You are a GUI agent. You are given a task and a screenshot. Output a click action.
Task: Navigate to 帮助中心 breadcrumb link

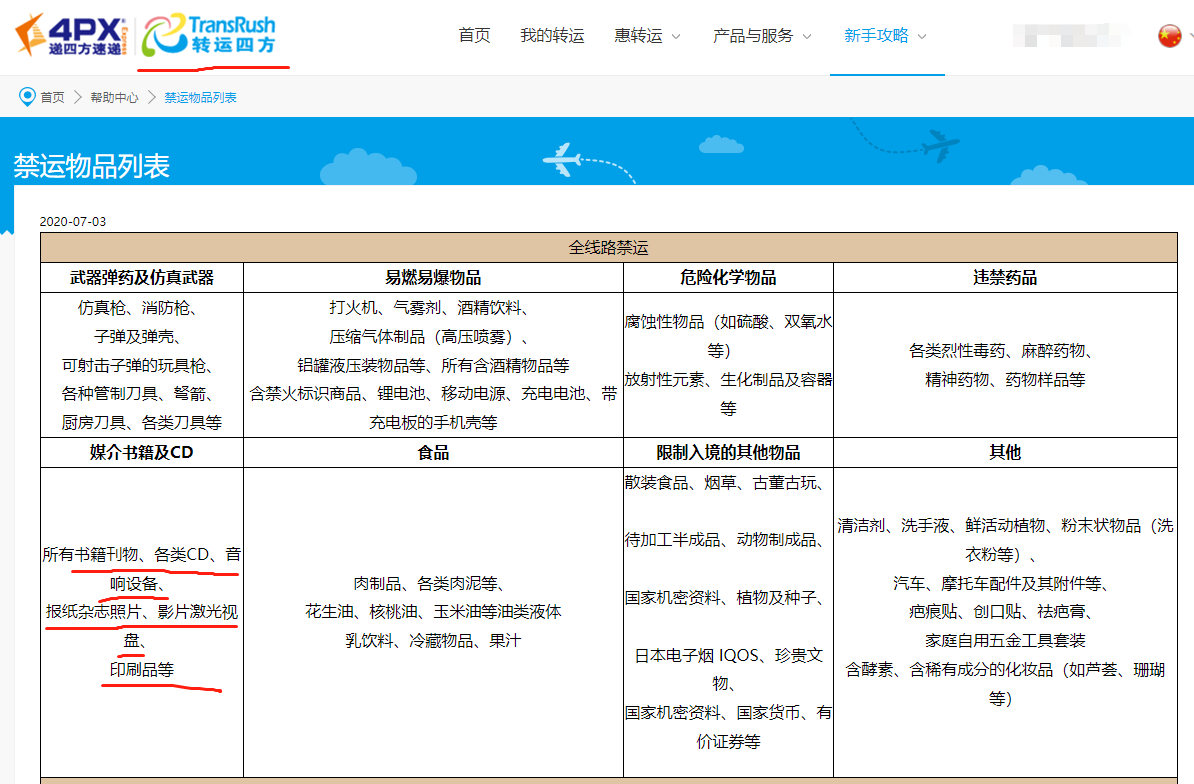pos(114,97)
